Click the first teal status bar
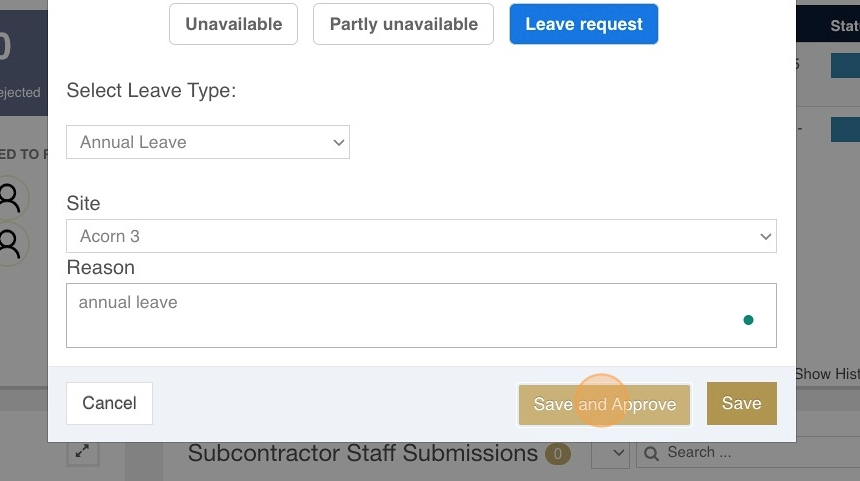The image size is (860, 481). (845, 65)
